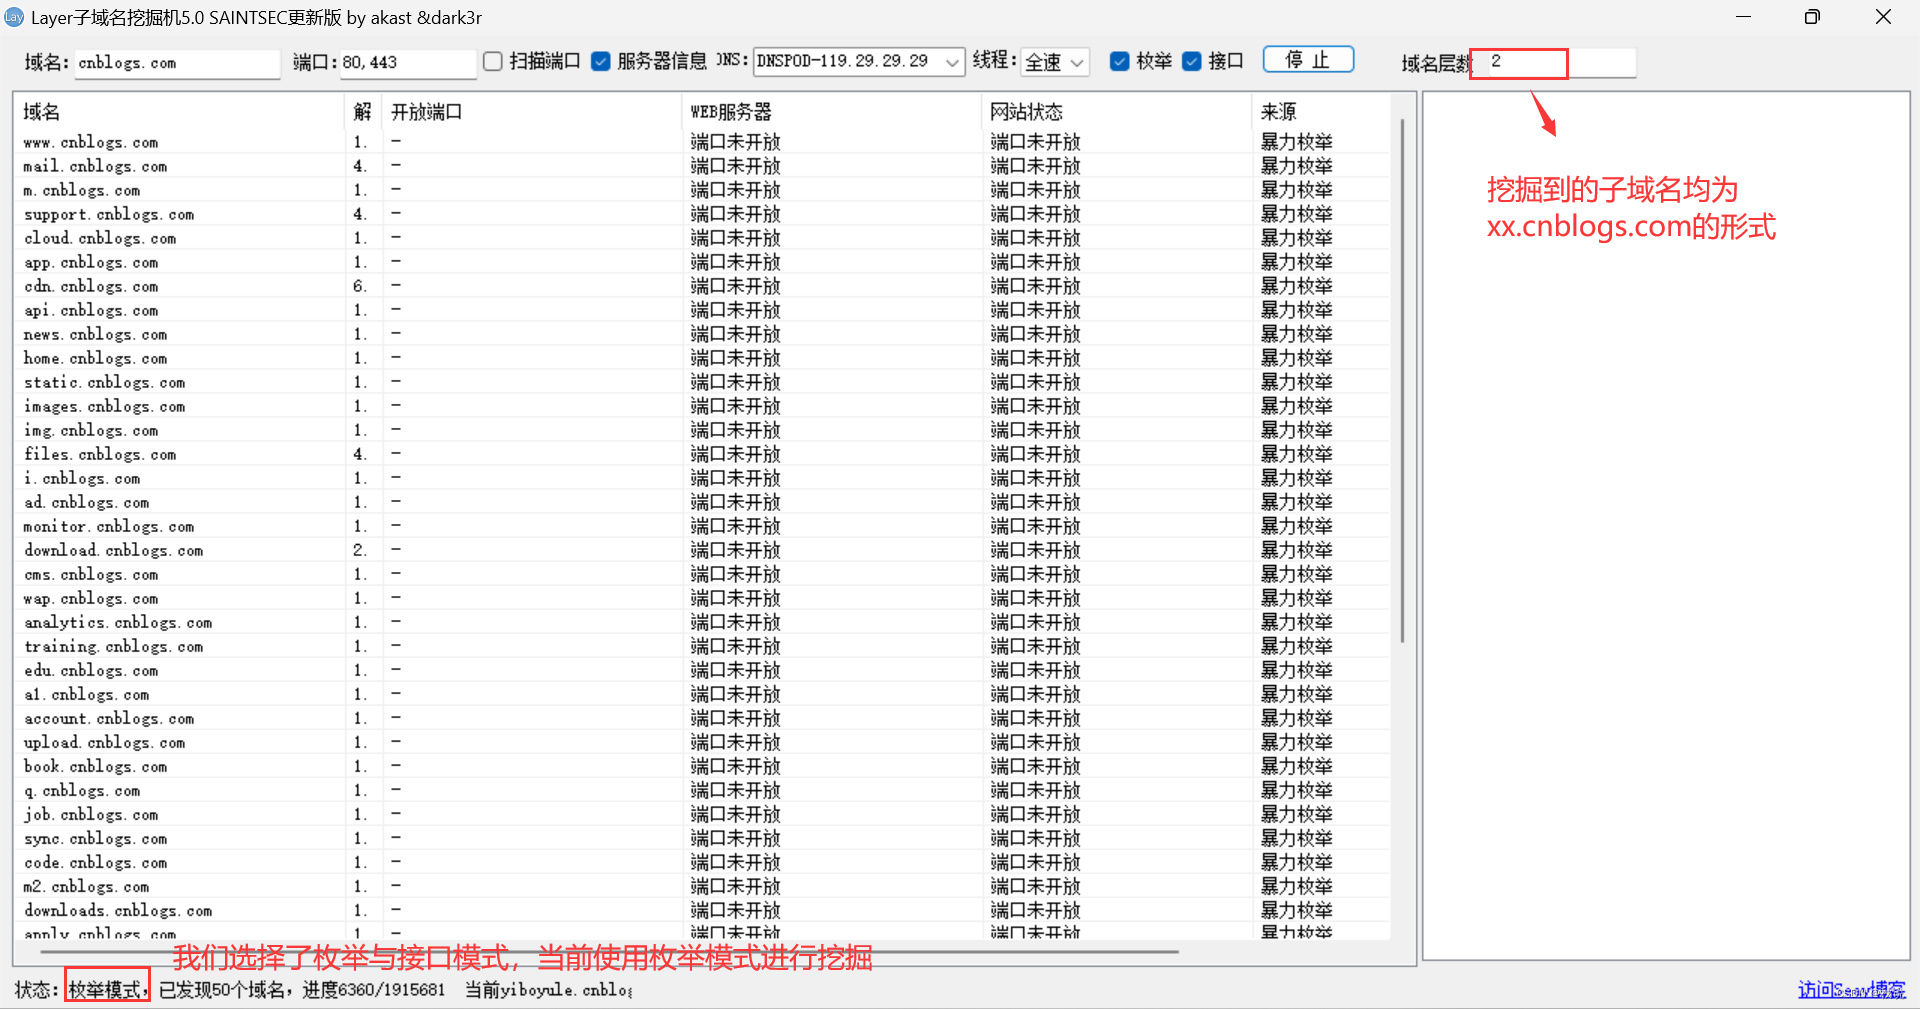
Task: Click the vertical scrollbar of results list
Action: 1403,380
